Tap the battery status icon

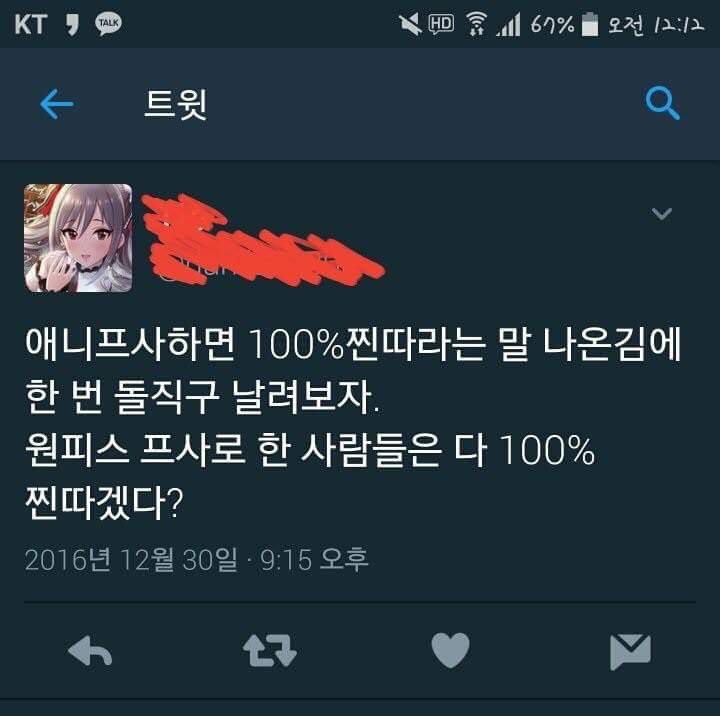point(590,24)
